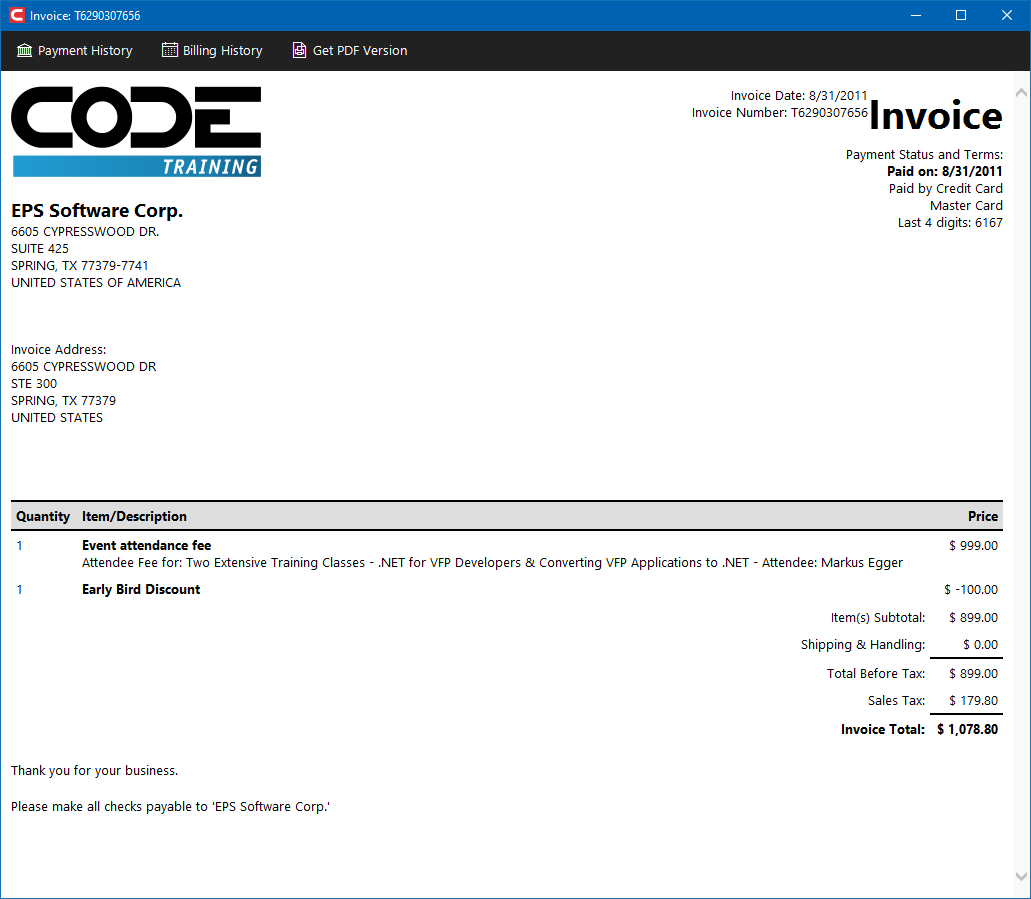Click the Get PDF Version document icon

[299, 50]
